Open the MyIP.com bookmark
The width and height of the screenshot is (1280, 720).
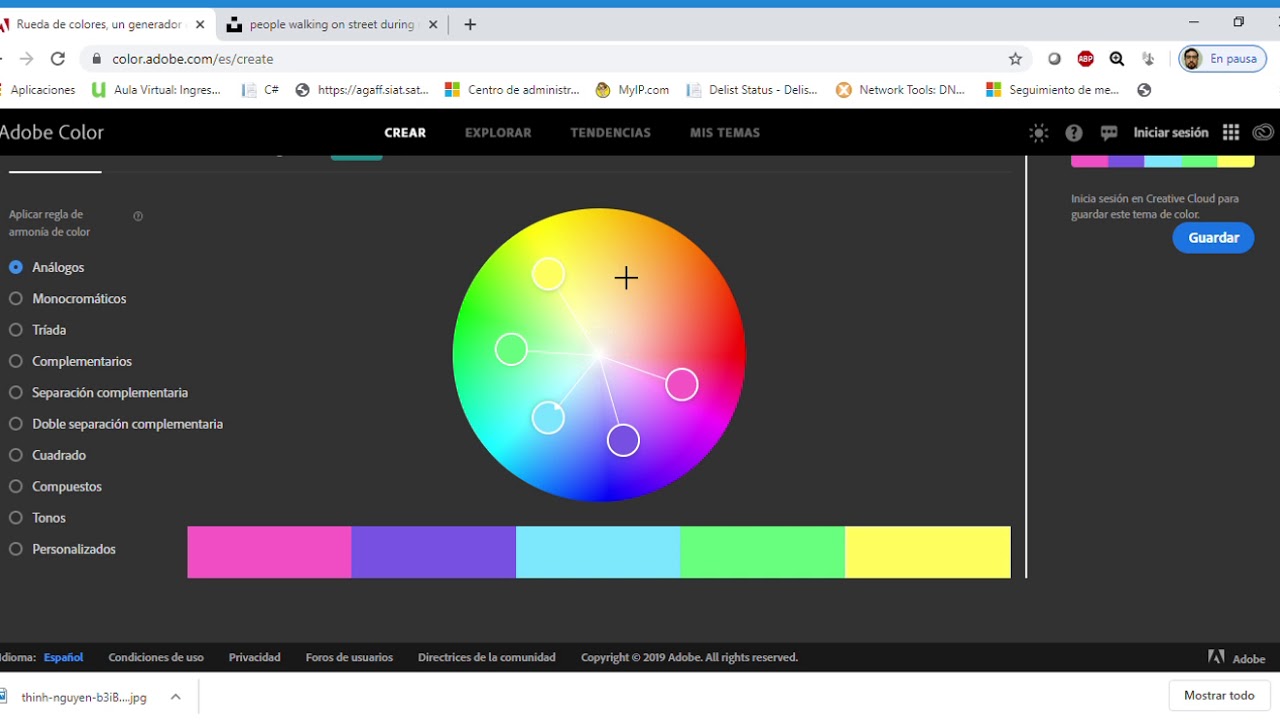coord(632,90)
